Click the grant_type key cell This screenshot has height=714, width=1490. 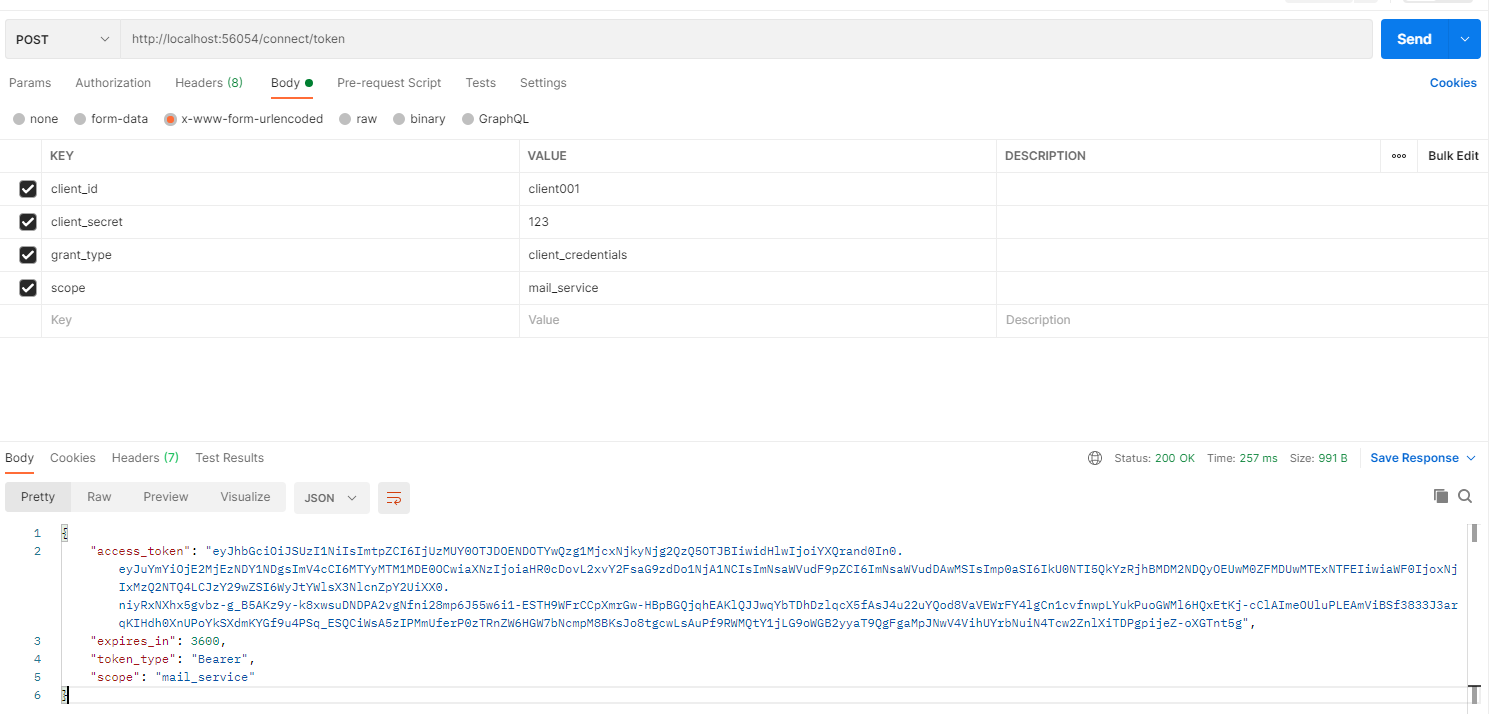click(280, 255)
